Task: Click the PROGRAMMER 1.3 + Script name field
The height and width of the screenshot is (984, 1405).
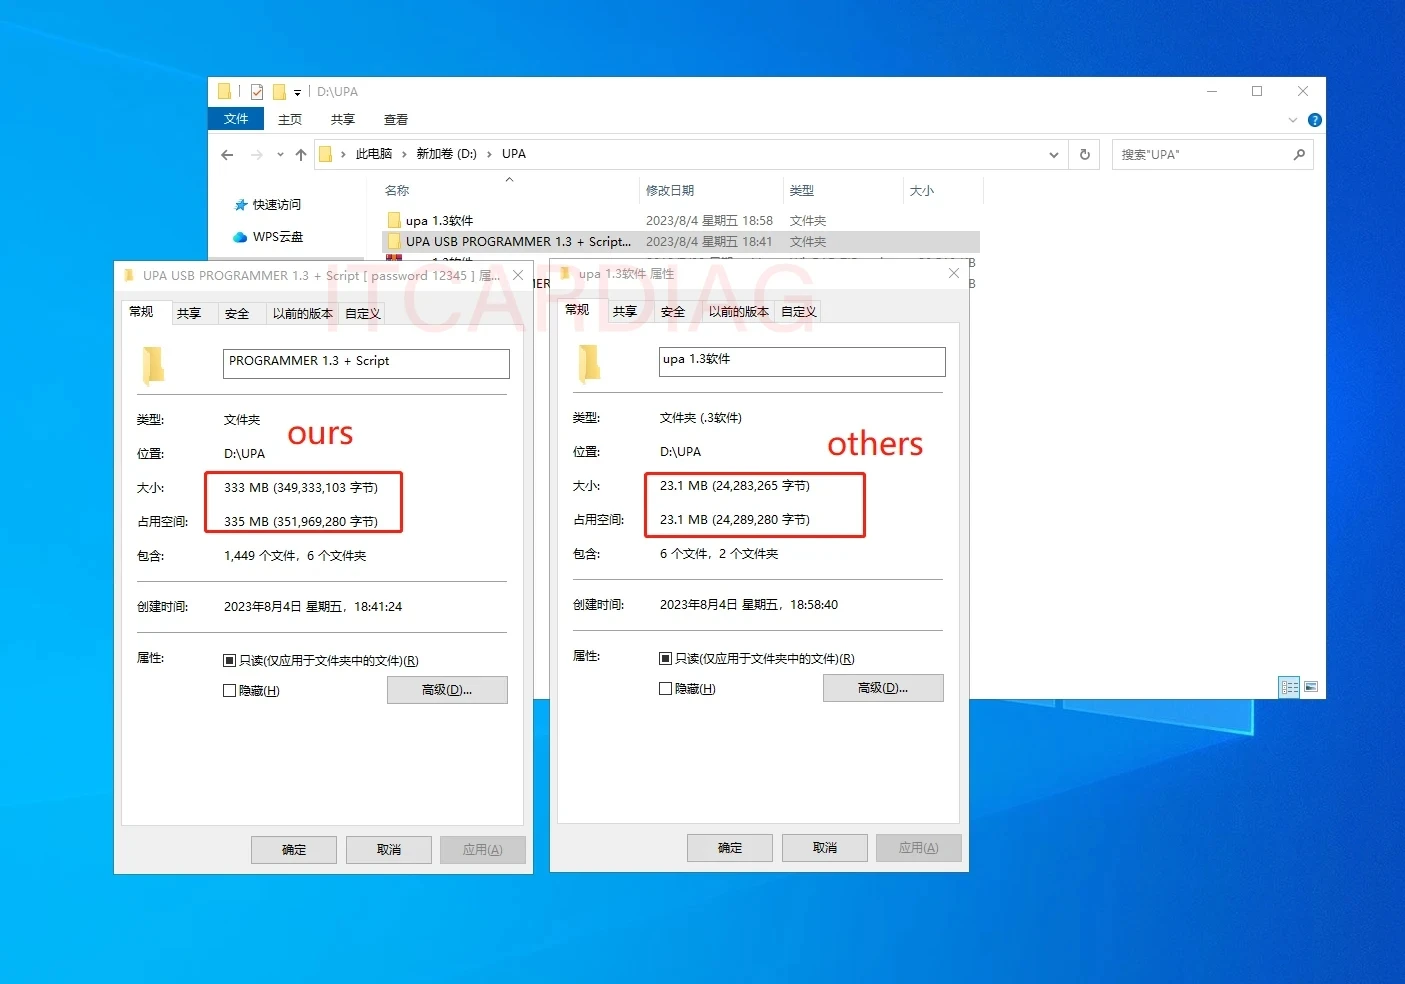Action: point(366,363)
